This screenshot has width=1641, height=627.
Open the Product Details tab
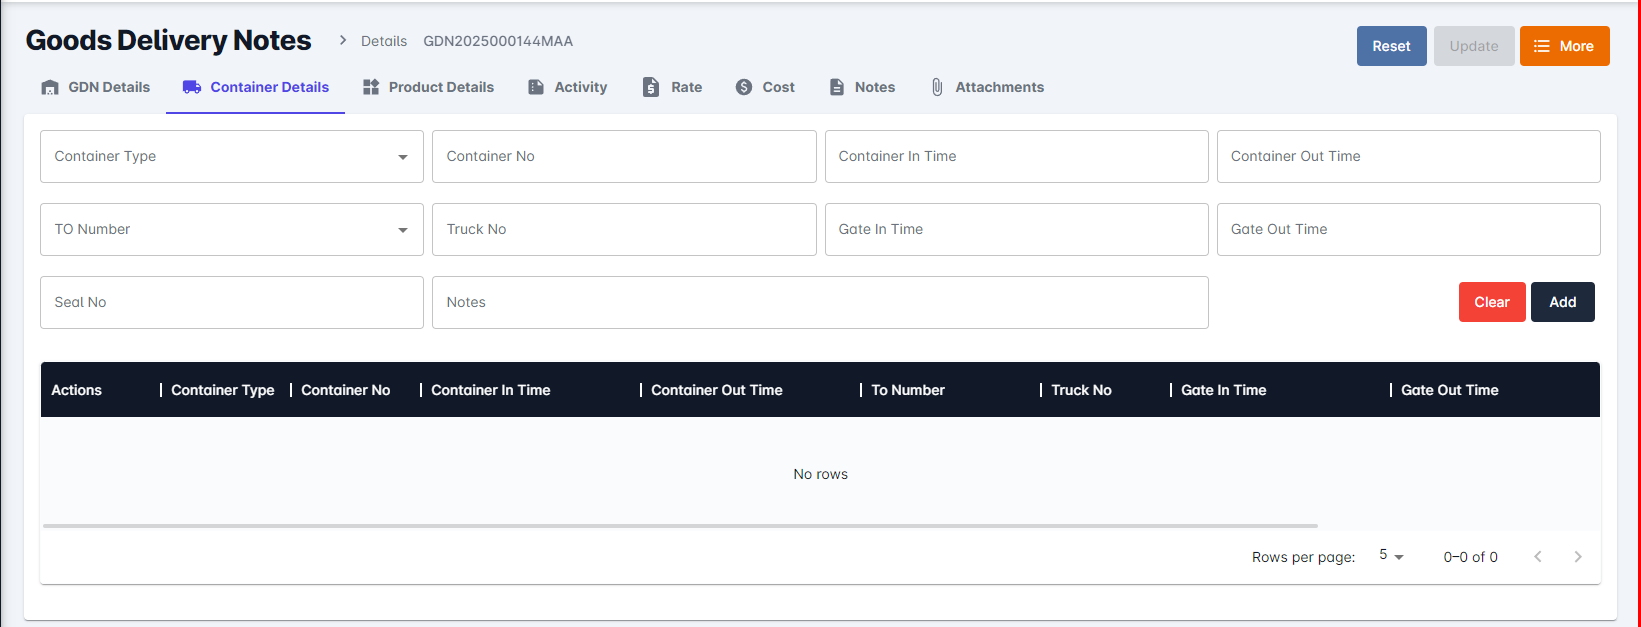440,88
